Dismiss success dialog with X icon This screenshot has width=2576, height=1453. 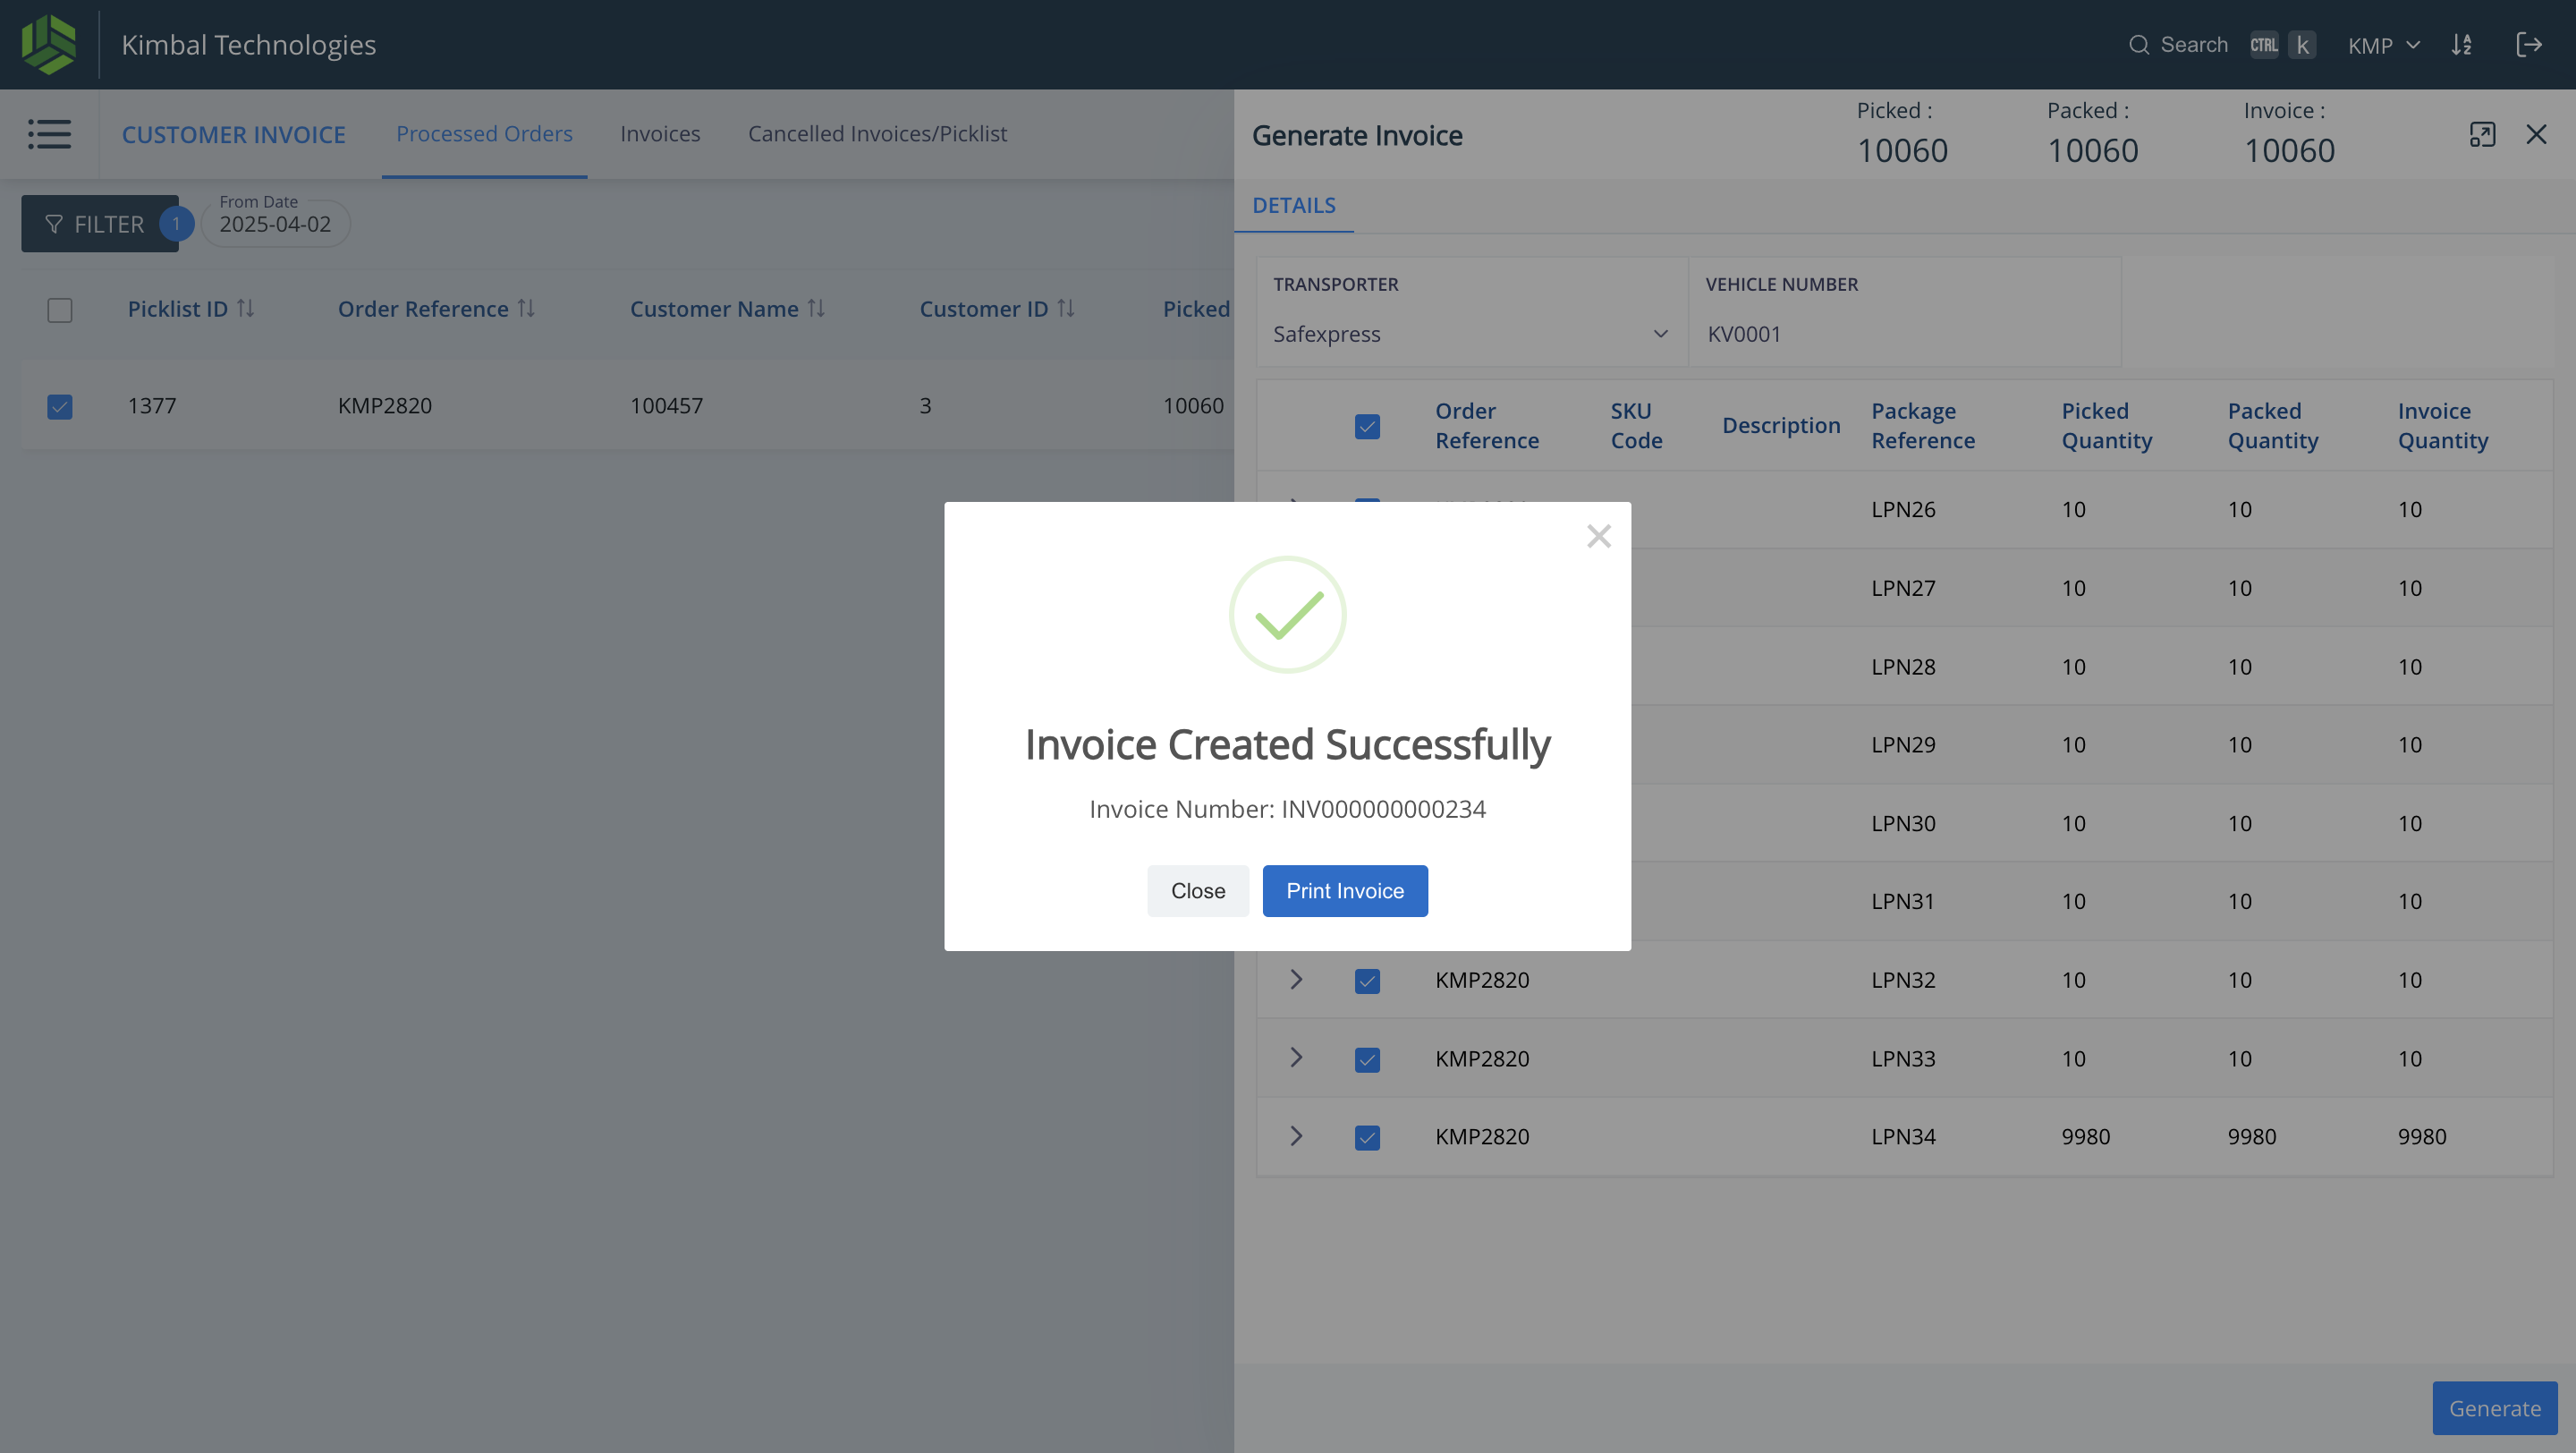[x=1599, y=536]
